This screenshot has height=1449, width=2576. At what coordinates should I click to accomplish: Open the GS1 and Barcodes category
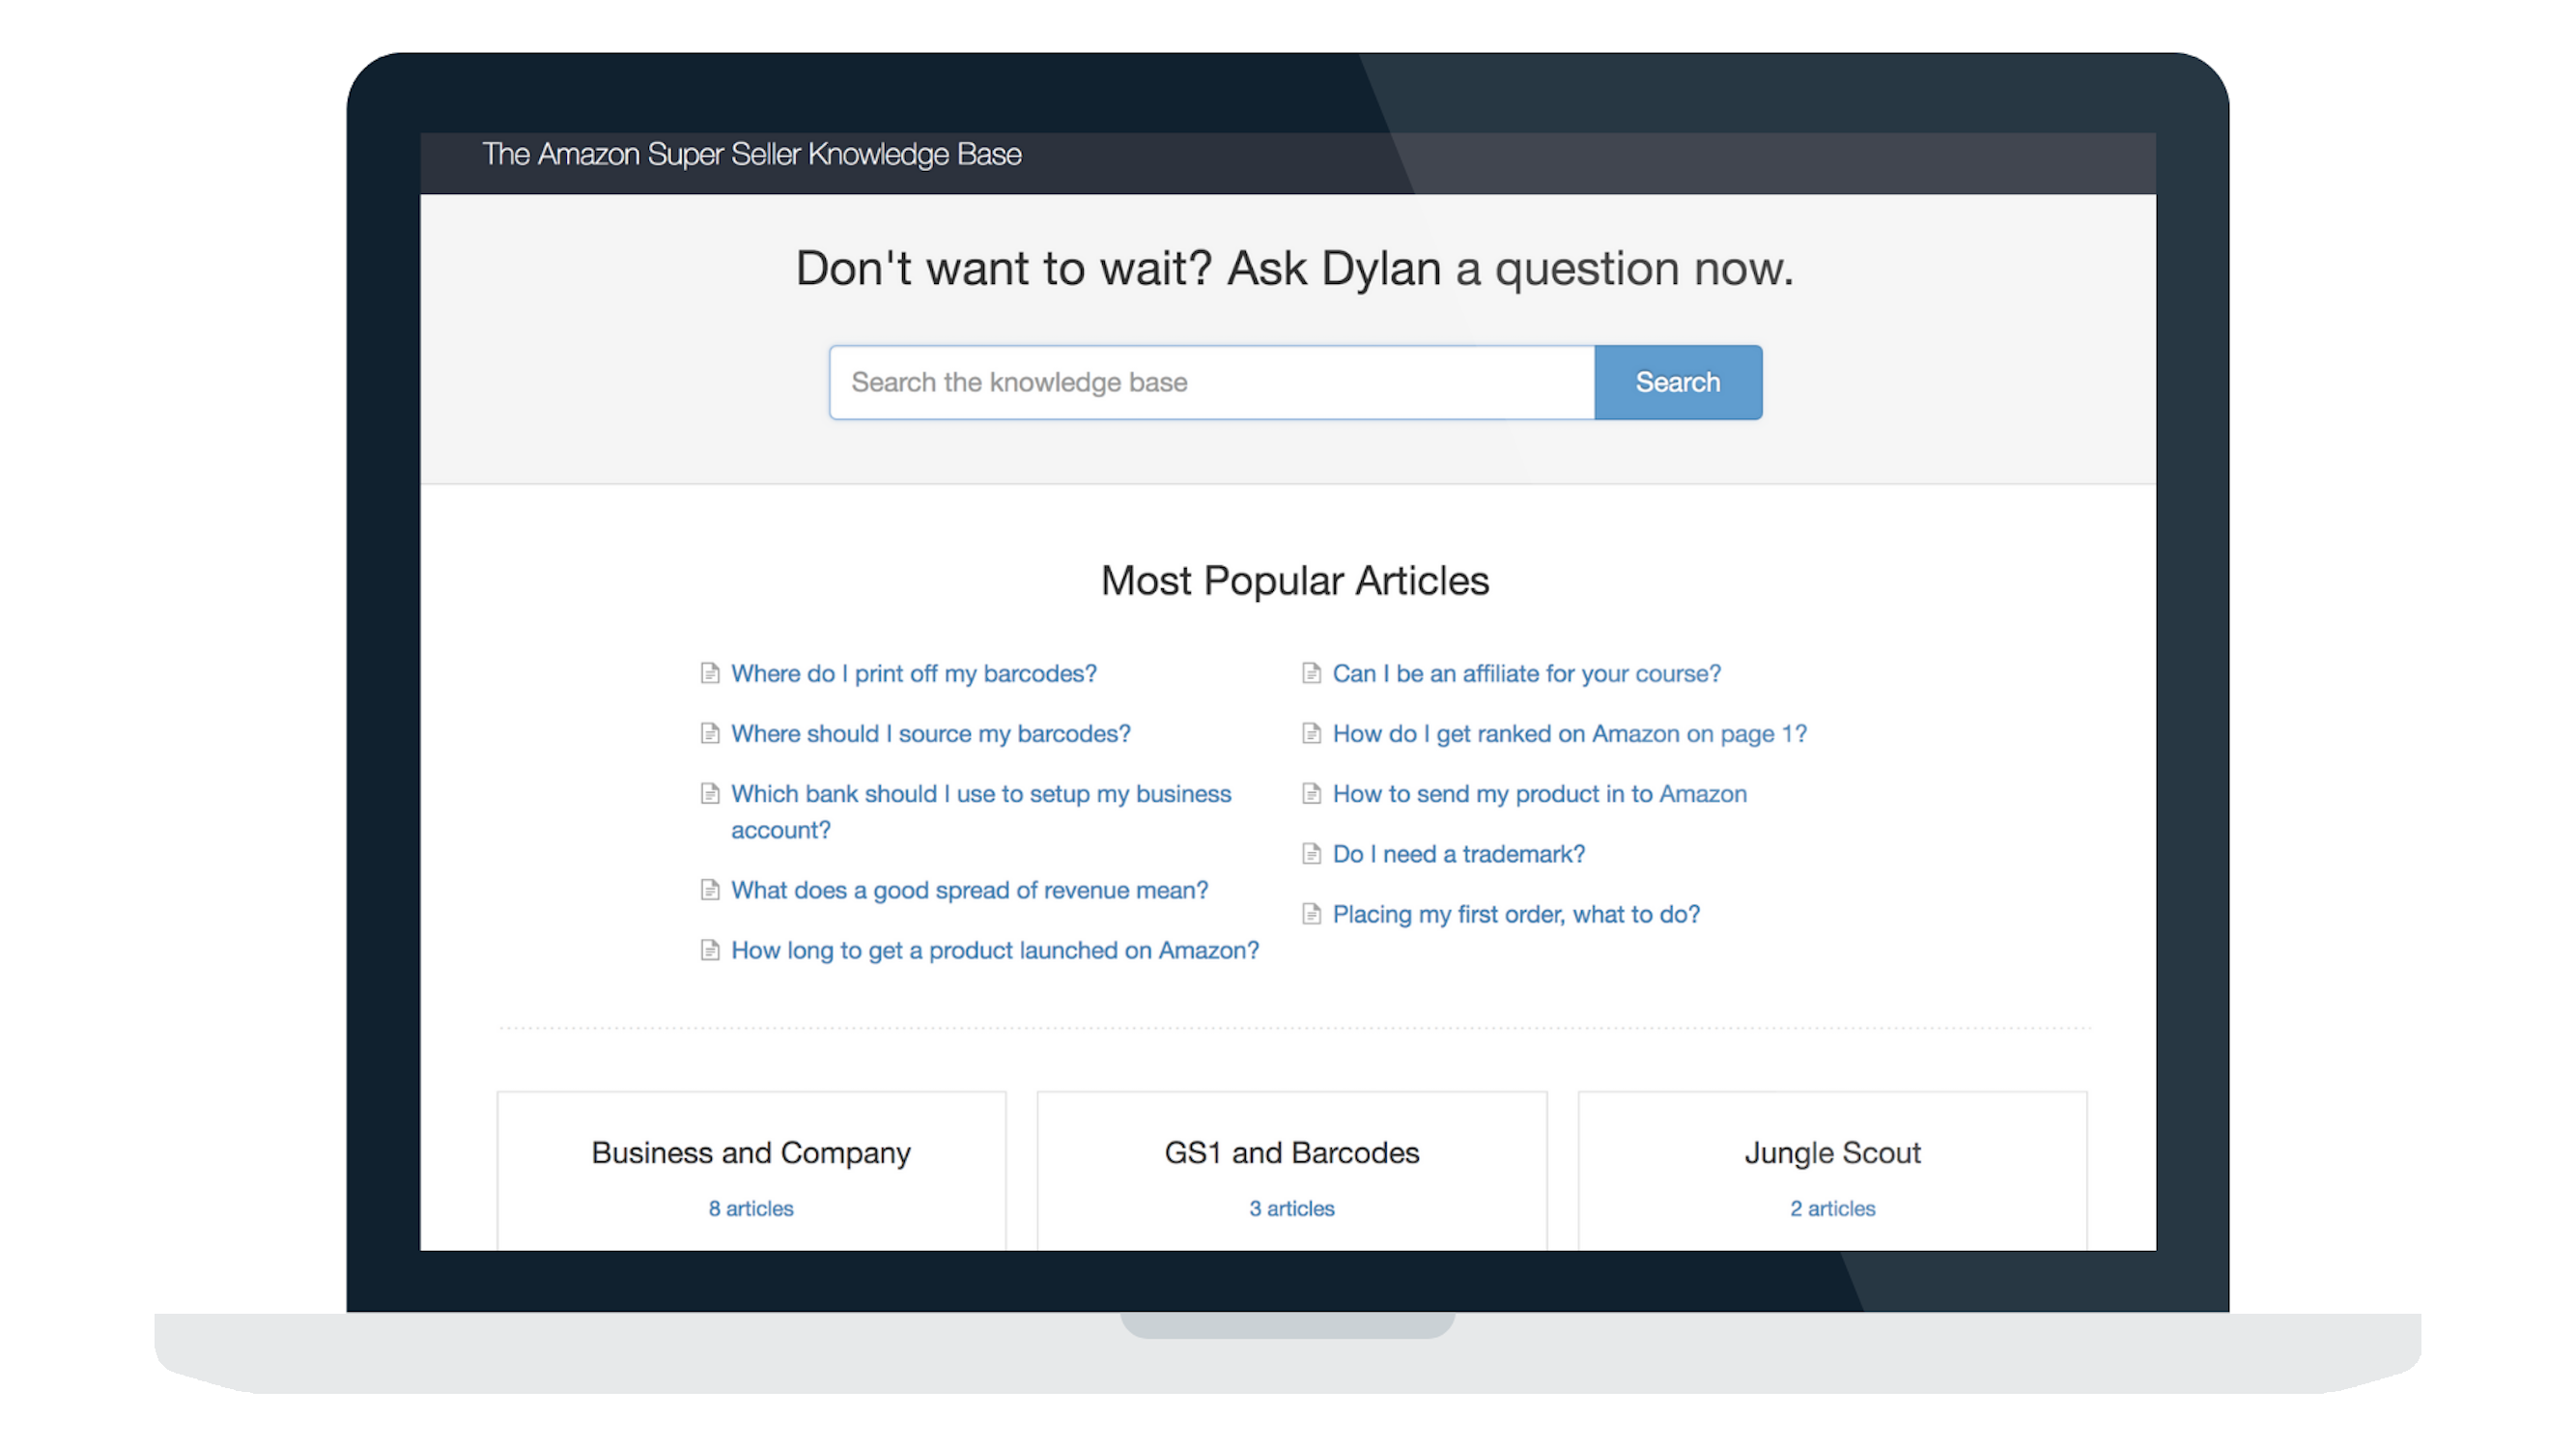pyautogui.click(x=1292, y=1171)
